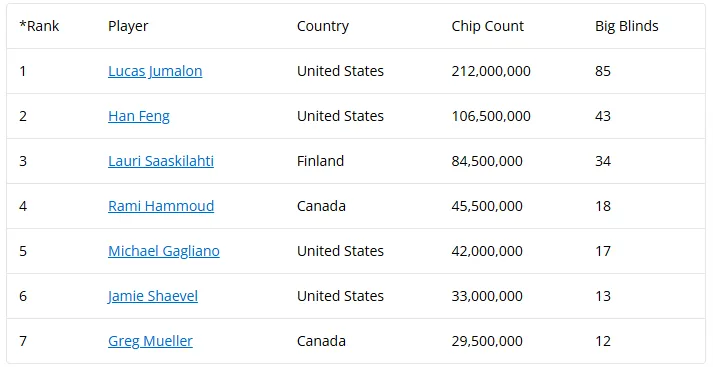
Task: Click the 13 big blinds value
Action: coord(603,297)
